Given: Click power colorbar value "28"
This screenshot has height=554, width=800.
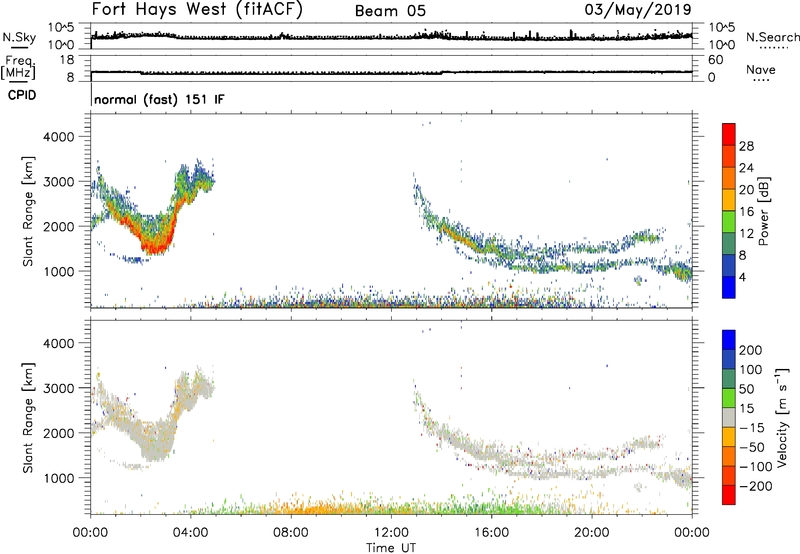Looking at the screenshot, I should 746,146.
